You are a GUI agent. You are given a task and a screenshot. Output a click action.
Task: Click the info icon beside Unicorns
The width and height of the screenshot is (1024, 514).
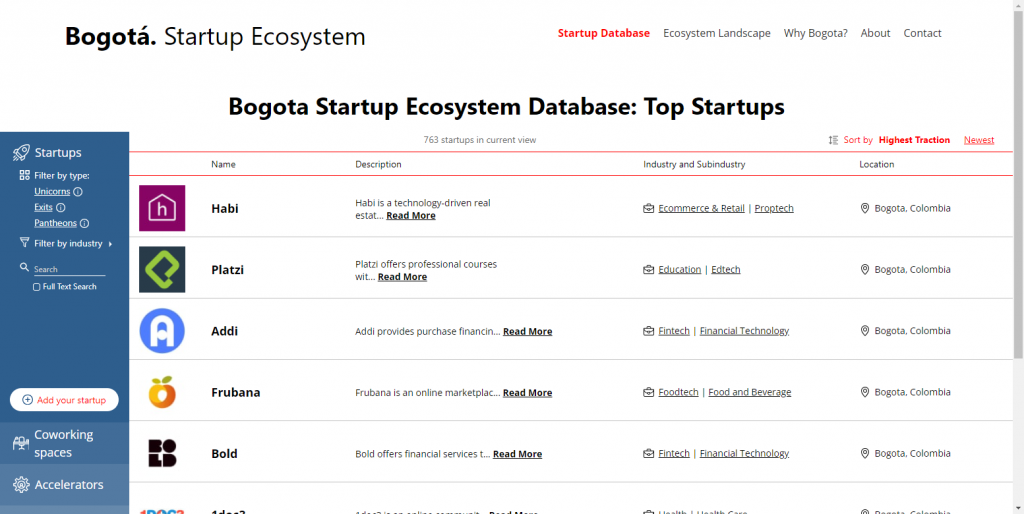[x=78, y=192]
